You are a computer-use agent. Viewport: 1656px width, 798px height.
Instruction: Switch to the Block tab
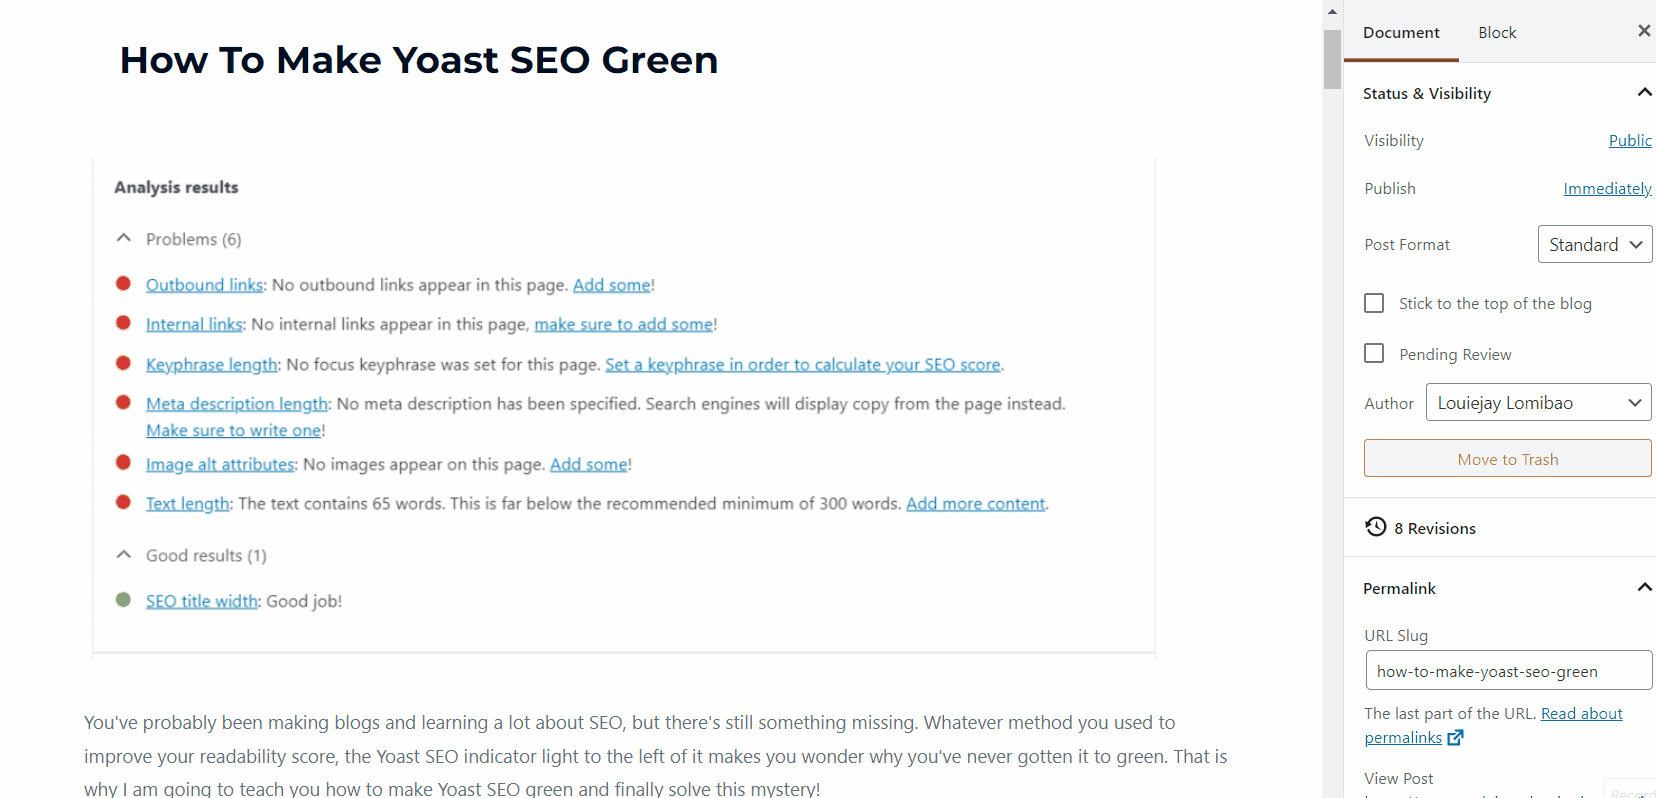(x=1497, y=32)
